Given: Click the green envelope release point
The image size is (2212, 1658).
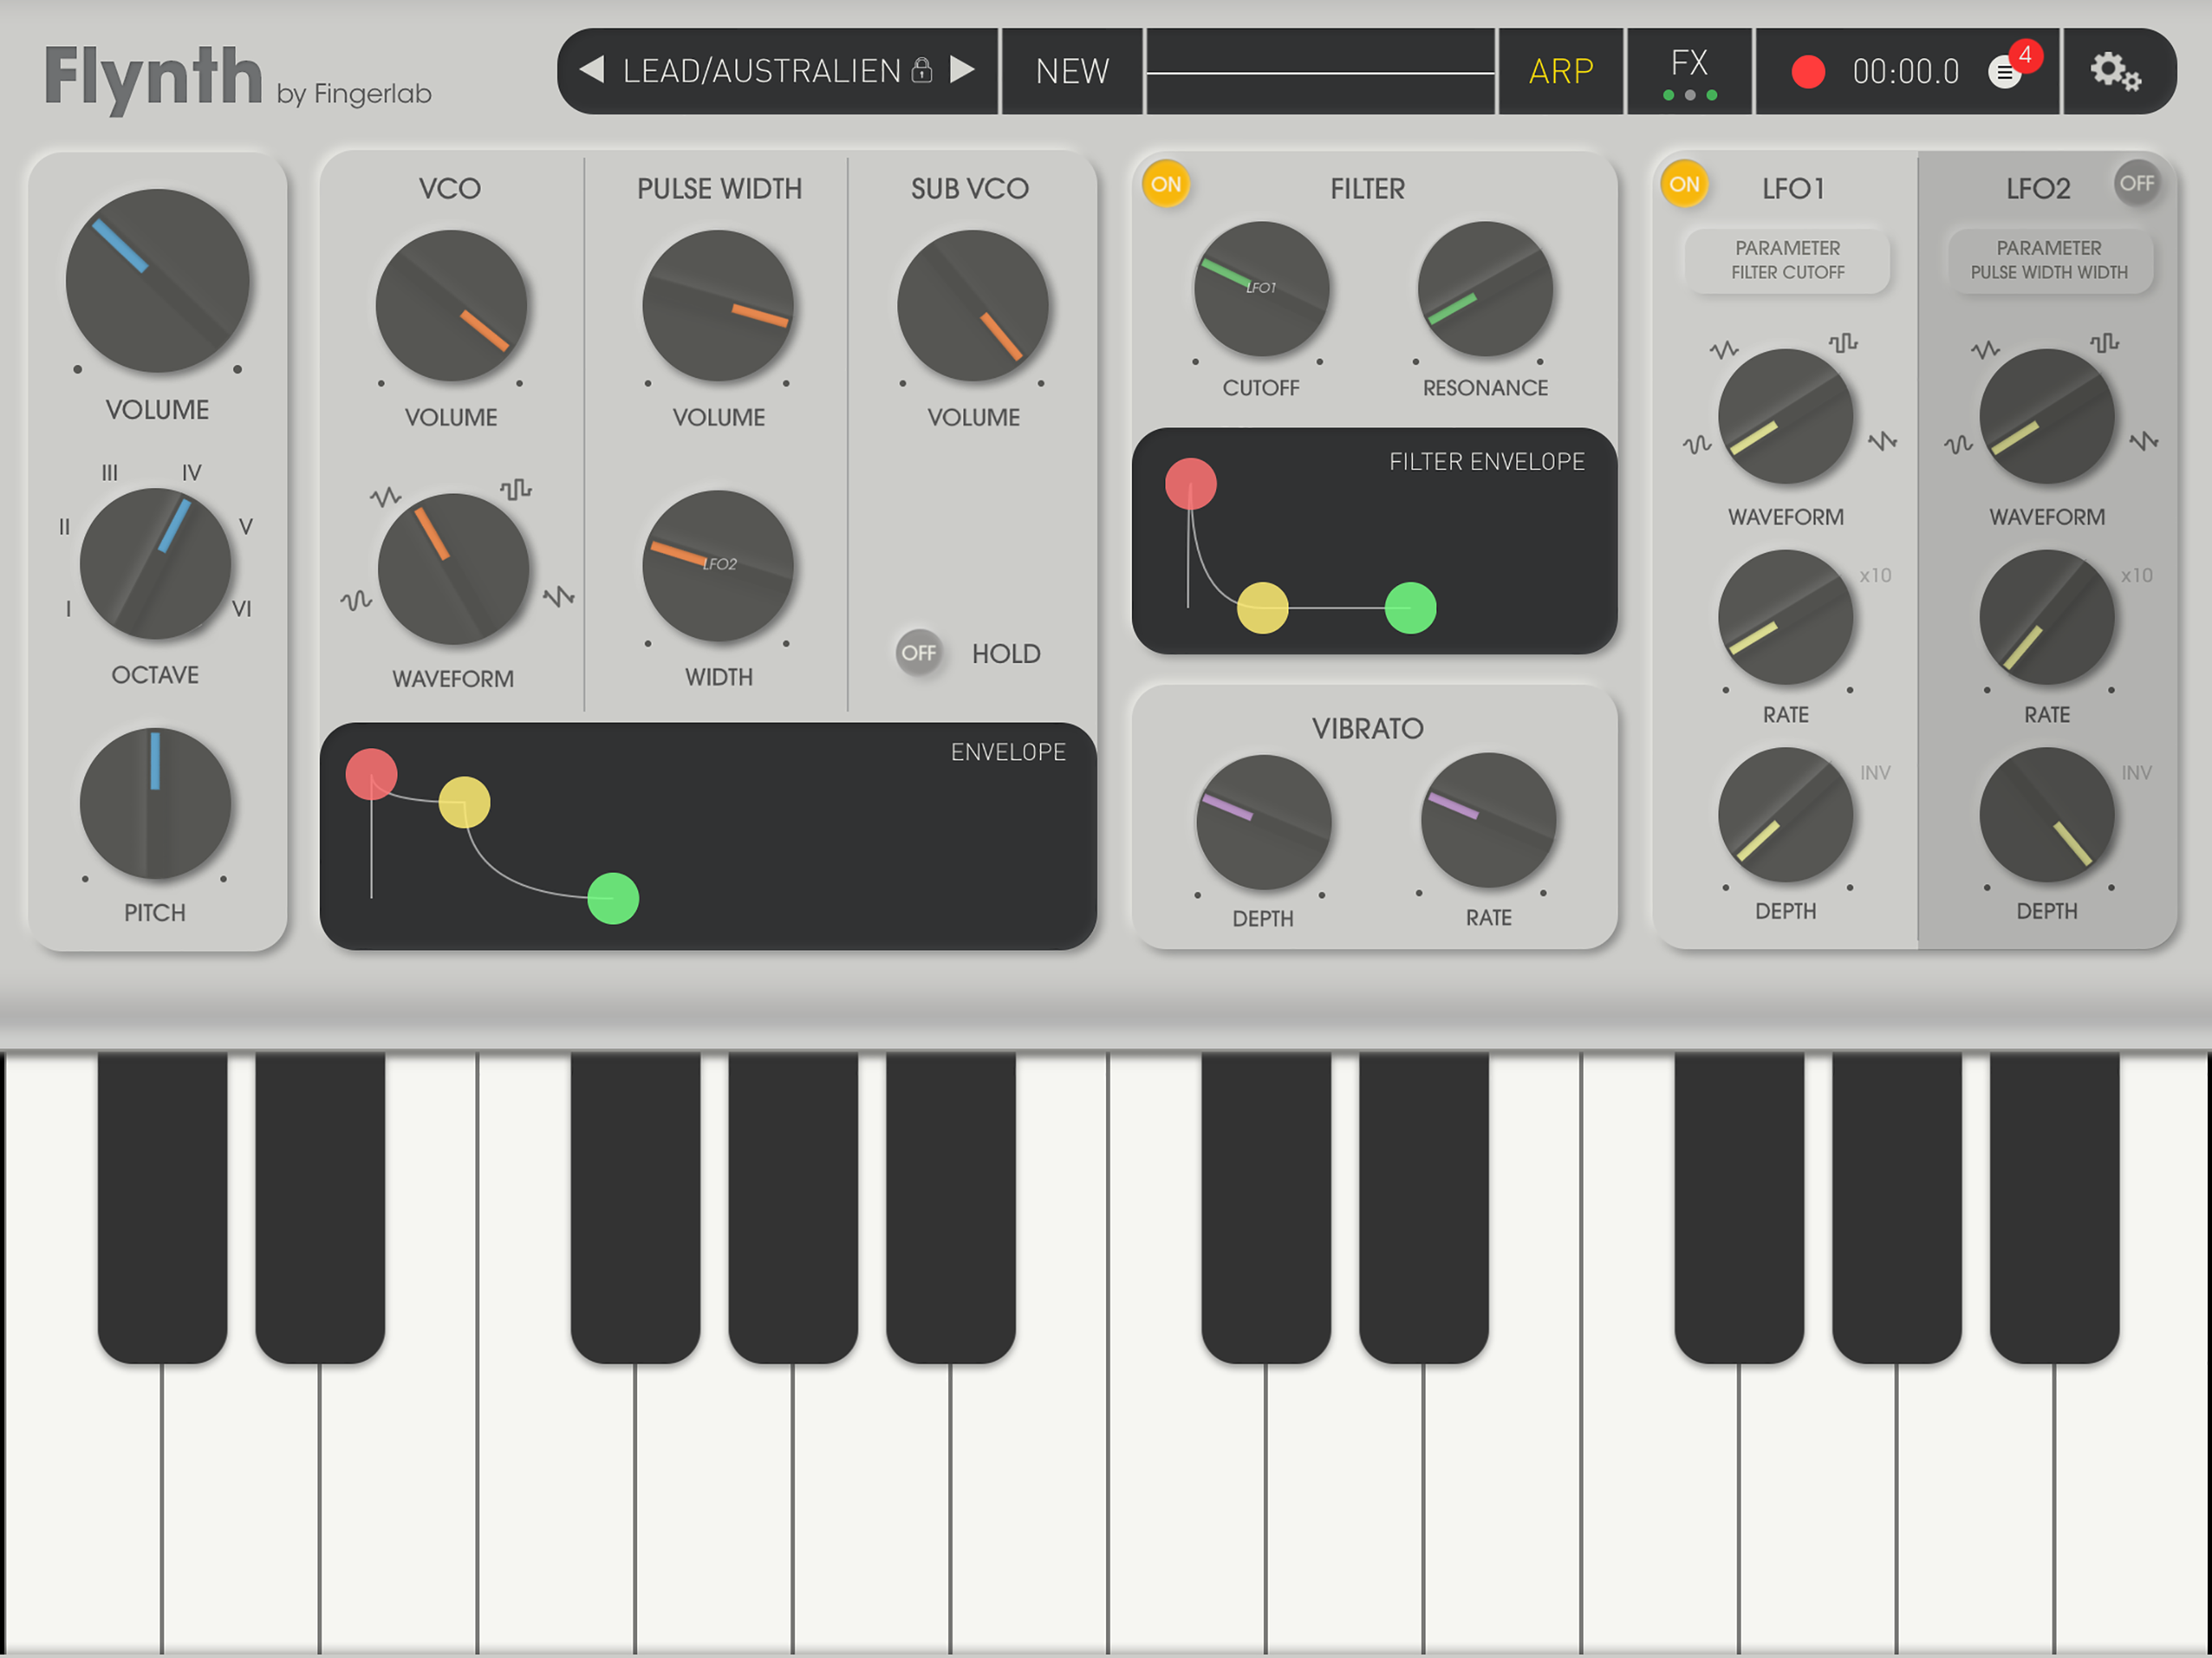Looking at the screenshot, I should tap(613, 898).
